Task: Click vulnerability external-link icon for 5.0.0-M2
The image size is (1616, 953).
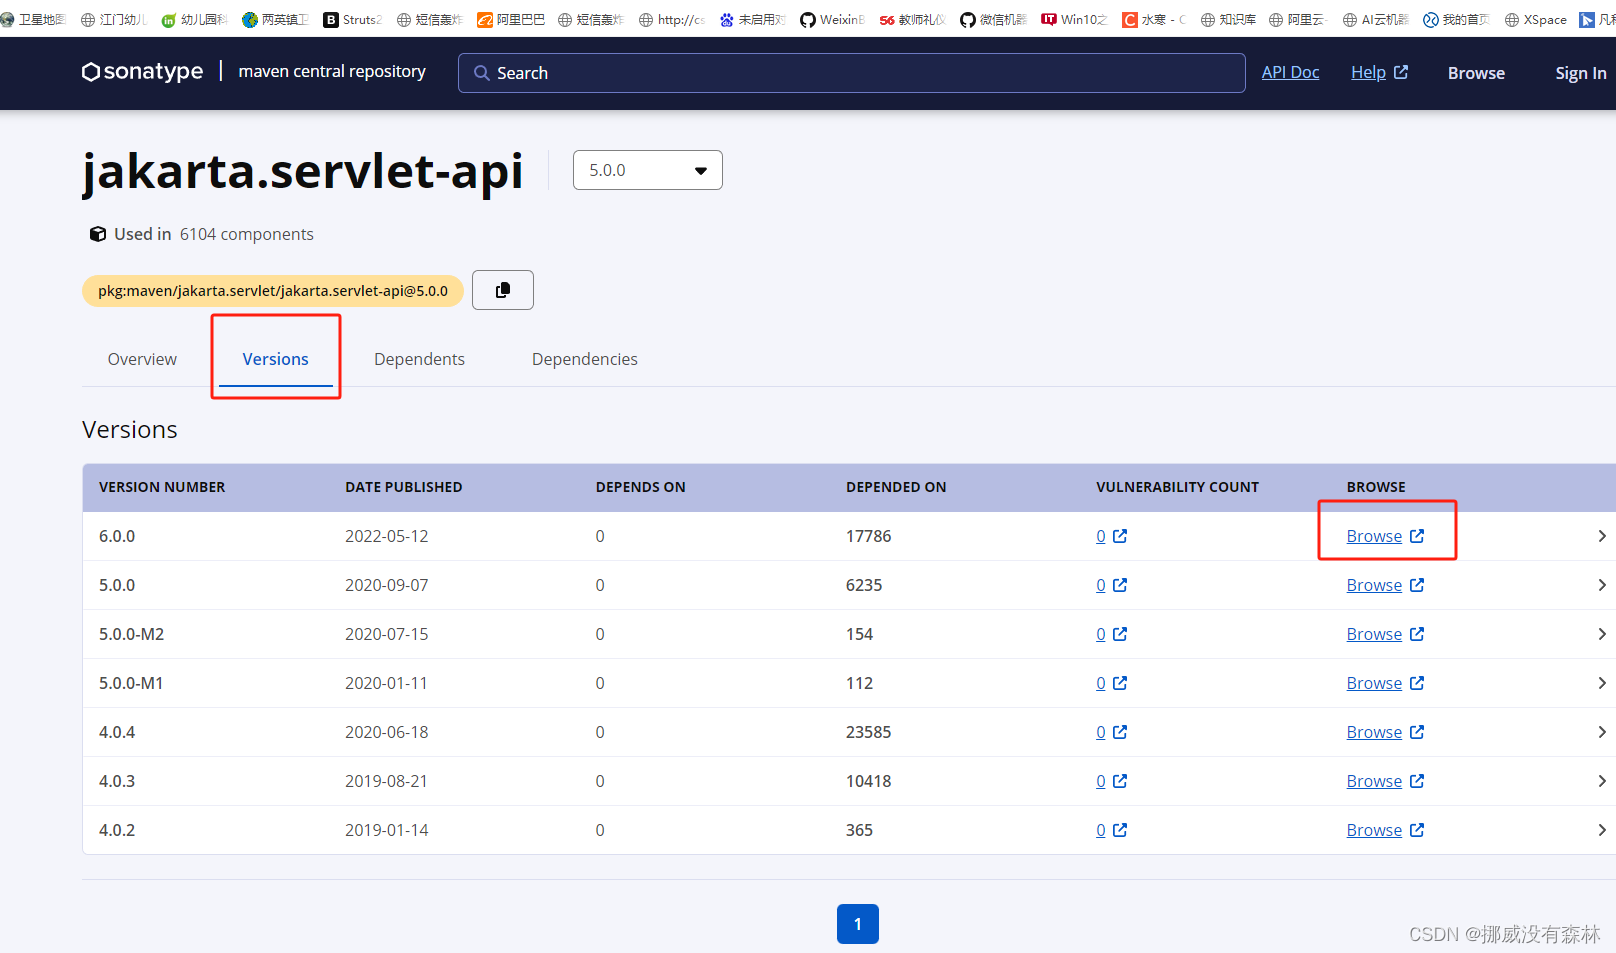Action: pyautogui.click(x=1120, y=634)
